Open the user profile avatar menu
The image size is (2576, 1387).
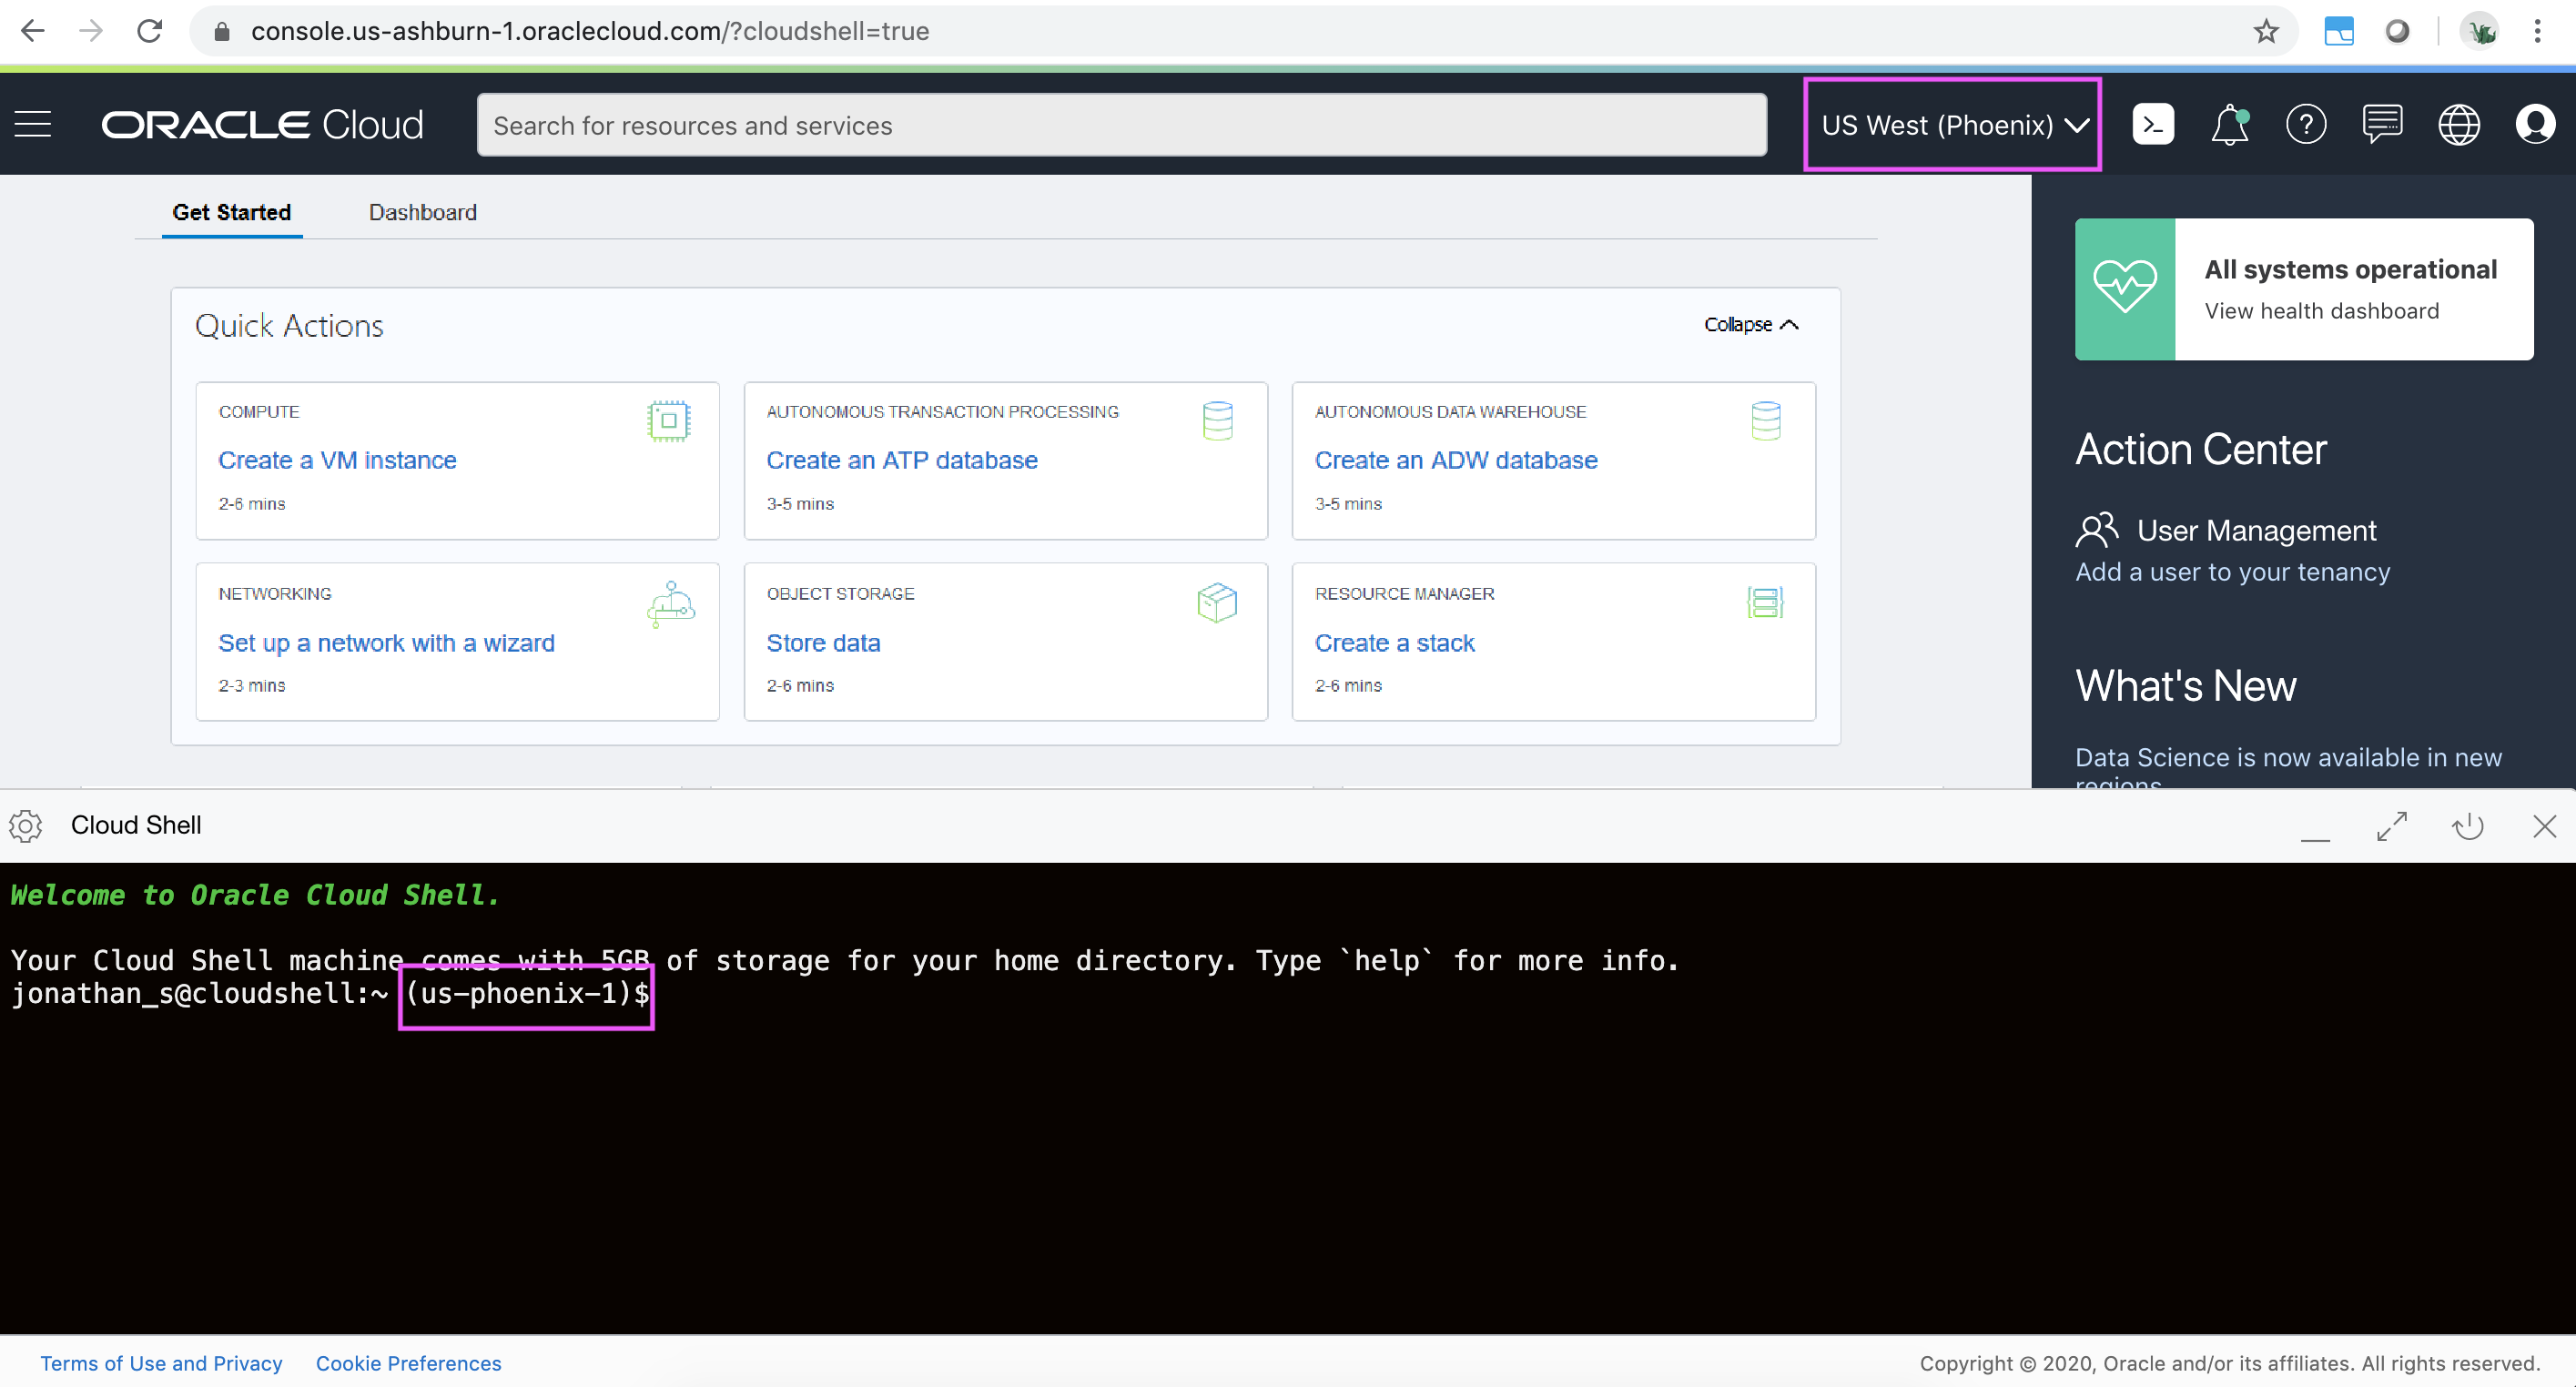point(2534,125)
